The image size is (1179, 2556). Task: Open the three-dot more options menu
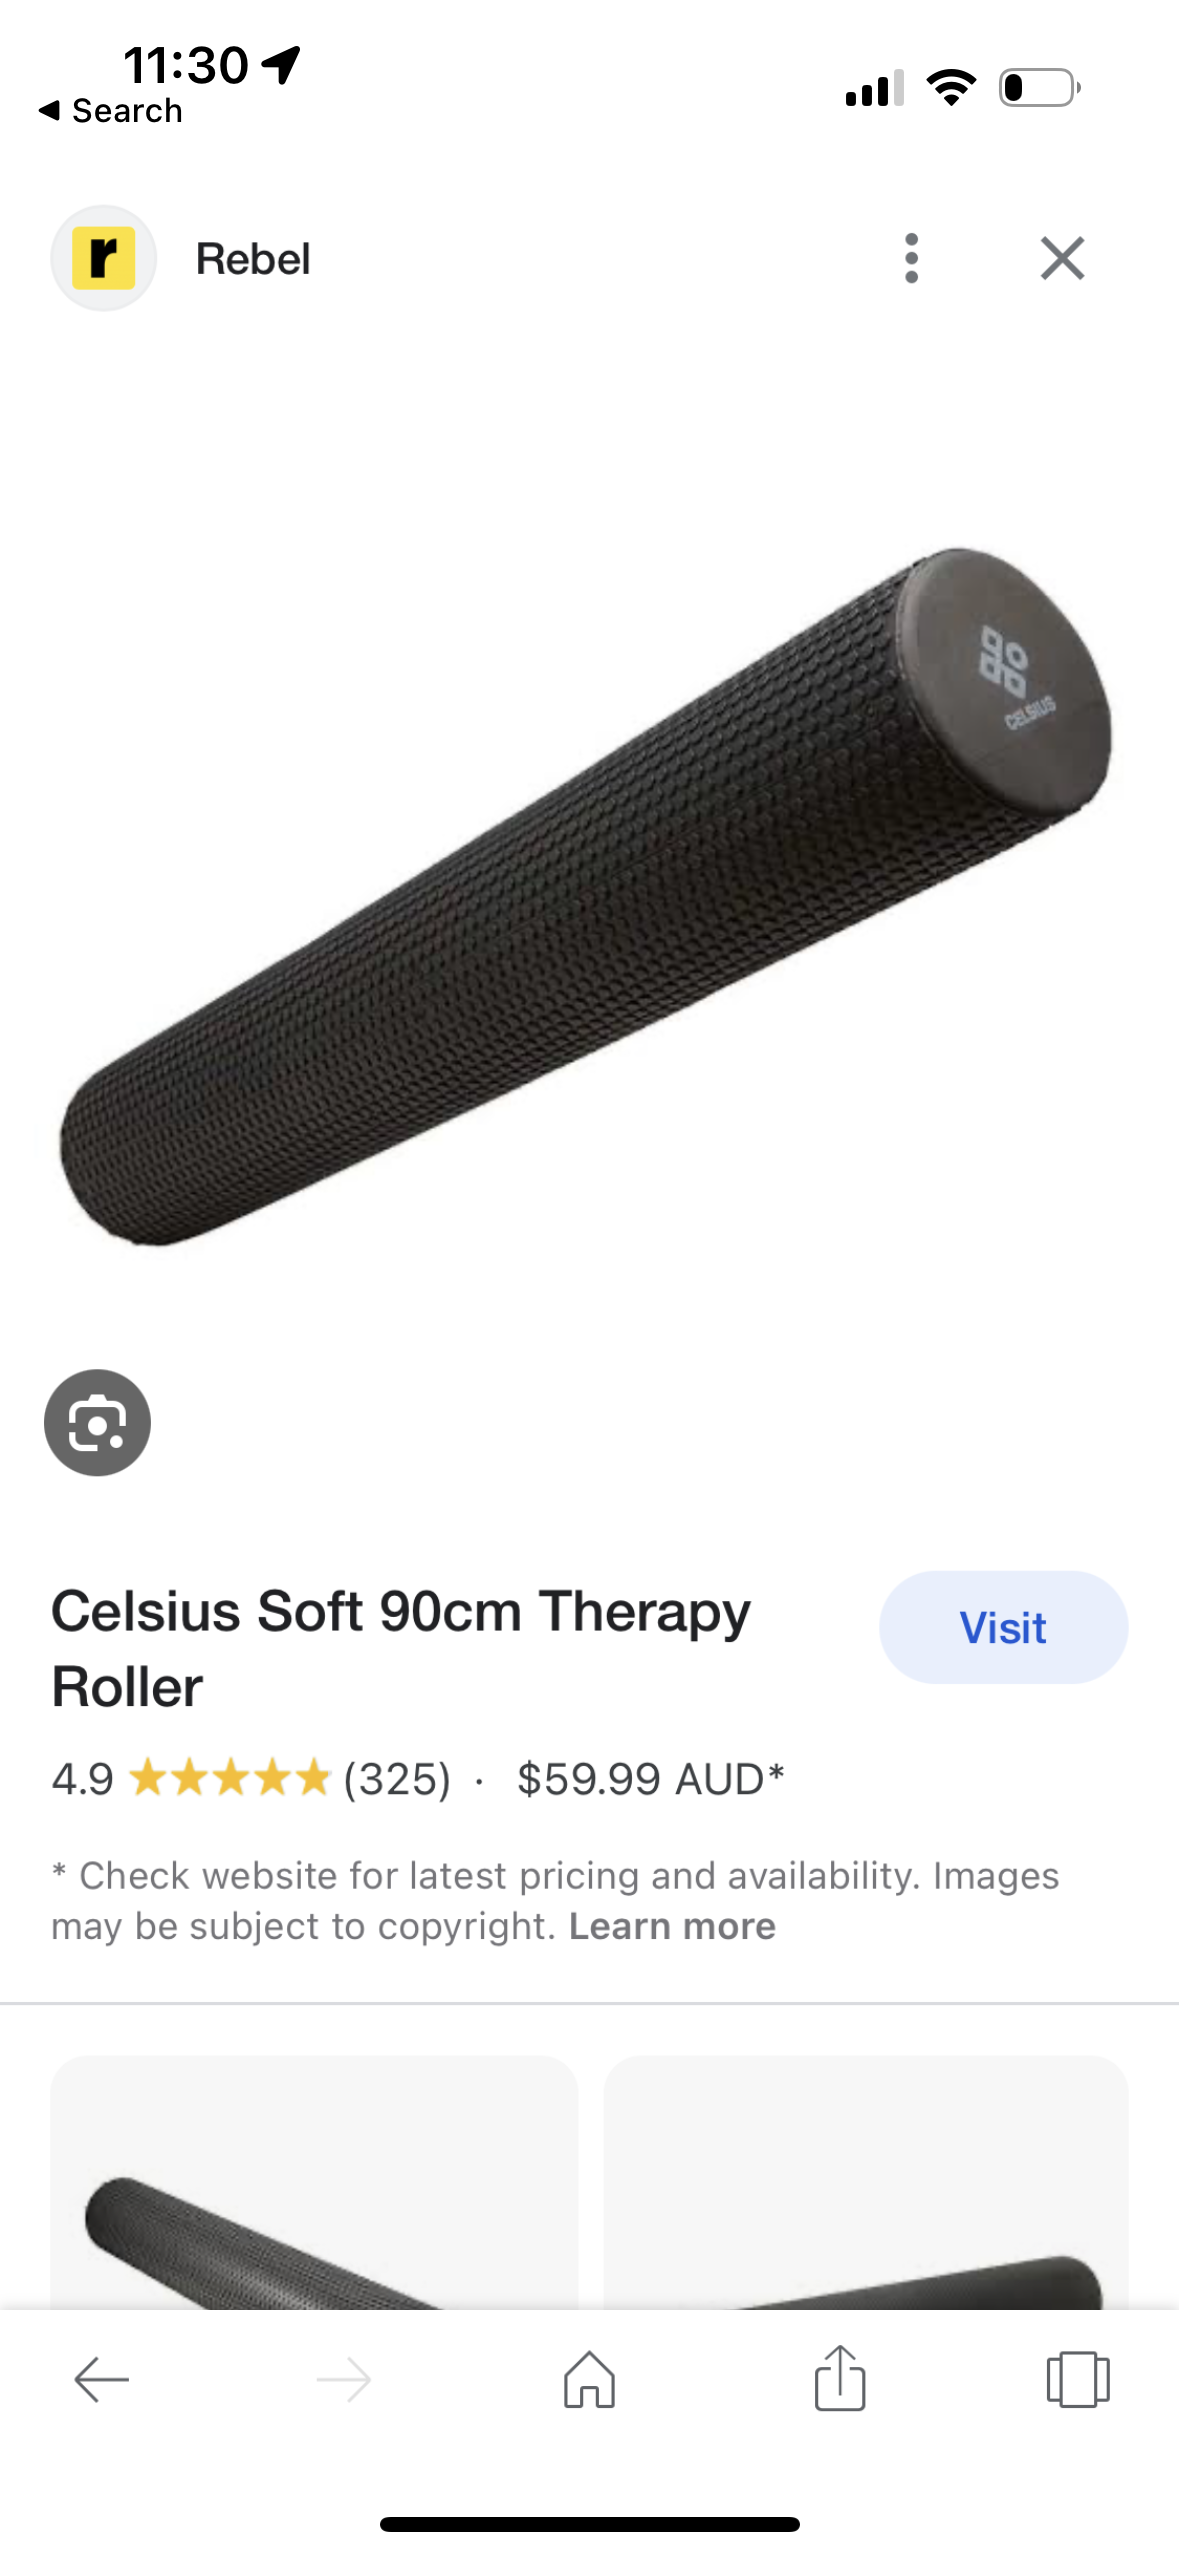[910, 258]
